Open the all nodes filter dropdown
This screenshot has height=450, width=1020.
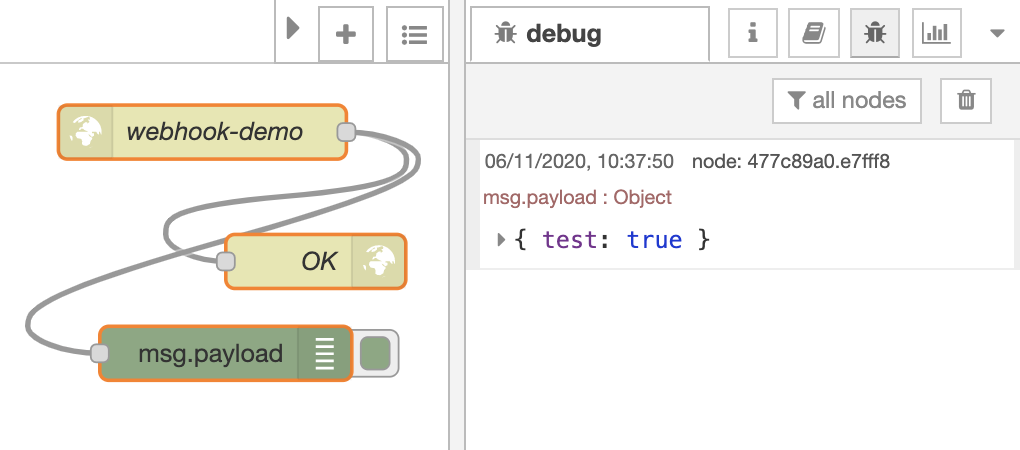click(846, 100)
